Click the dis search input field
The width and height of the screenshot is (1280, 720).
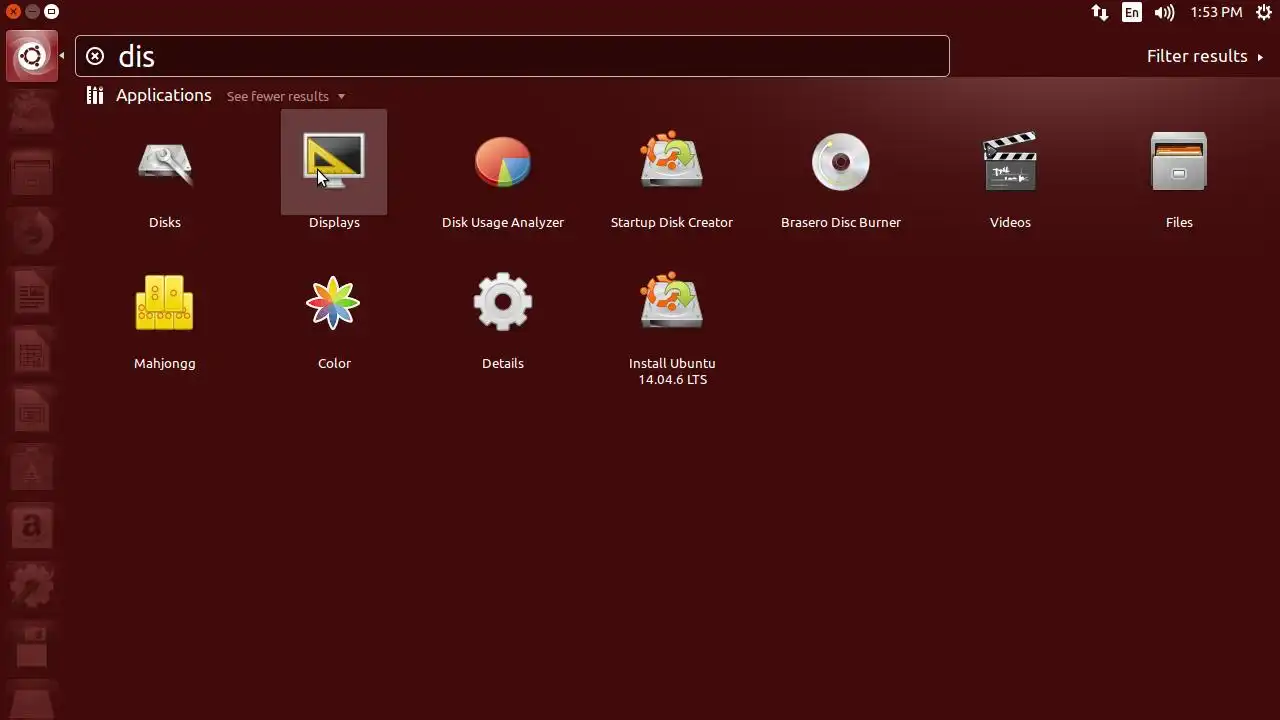coord(512,56)
